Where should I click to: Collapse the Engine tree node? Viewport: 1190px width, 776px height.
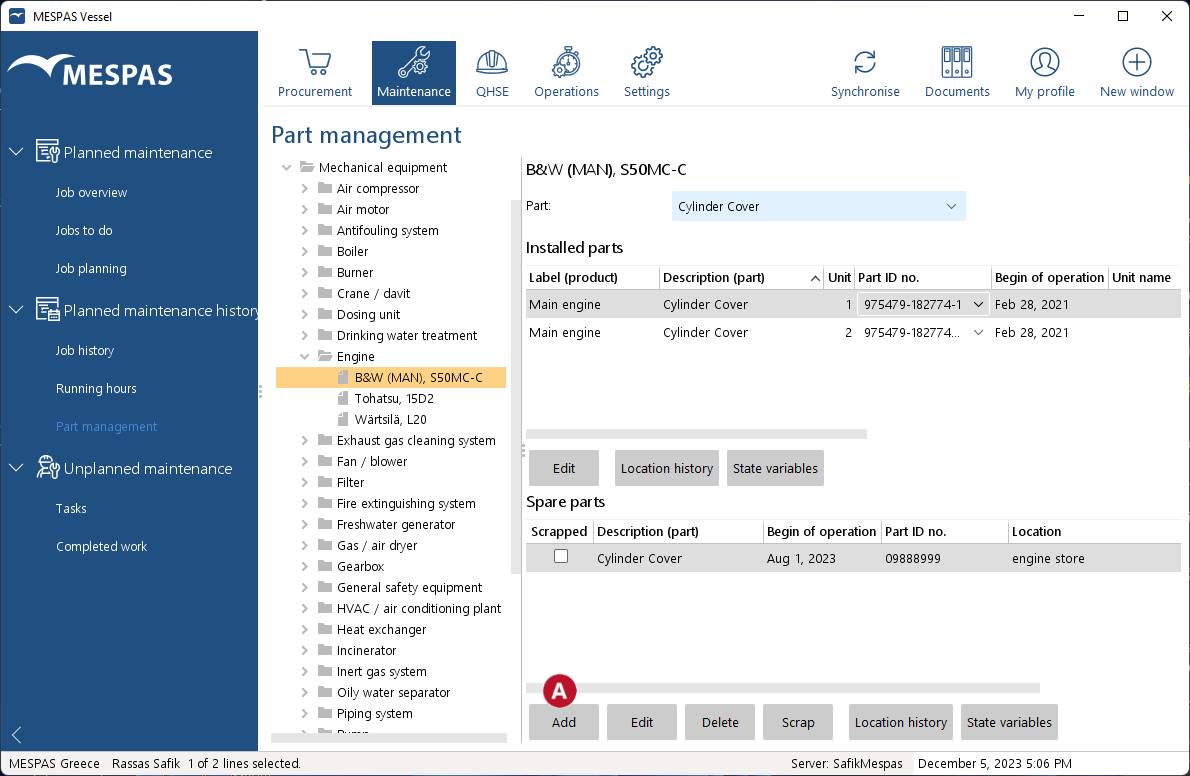[304, 356]
